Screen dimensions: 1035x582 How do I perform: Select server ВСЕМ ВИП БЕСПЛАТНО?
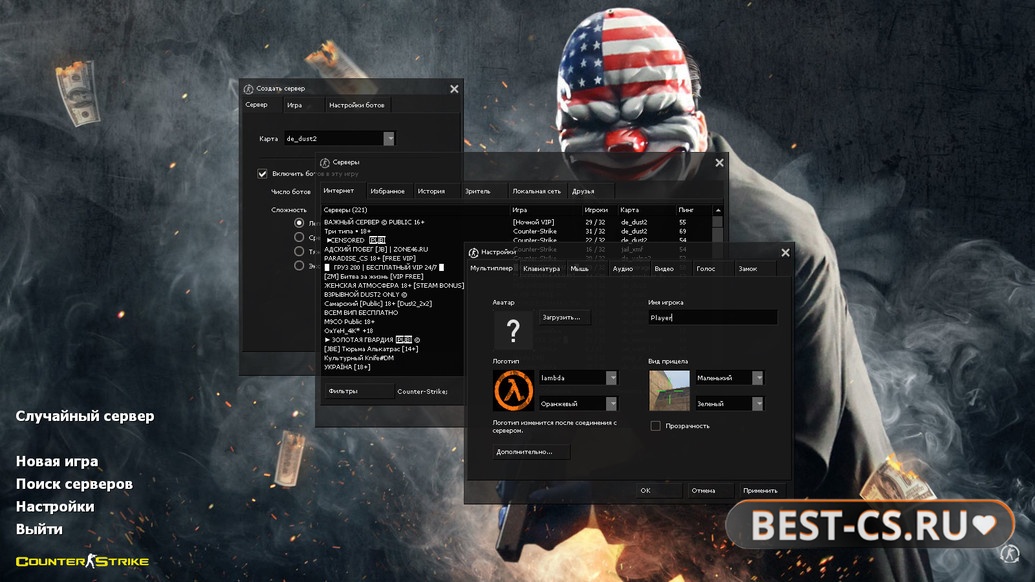(x=393, y=313)
